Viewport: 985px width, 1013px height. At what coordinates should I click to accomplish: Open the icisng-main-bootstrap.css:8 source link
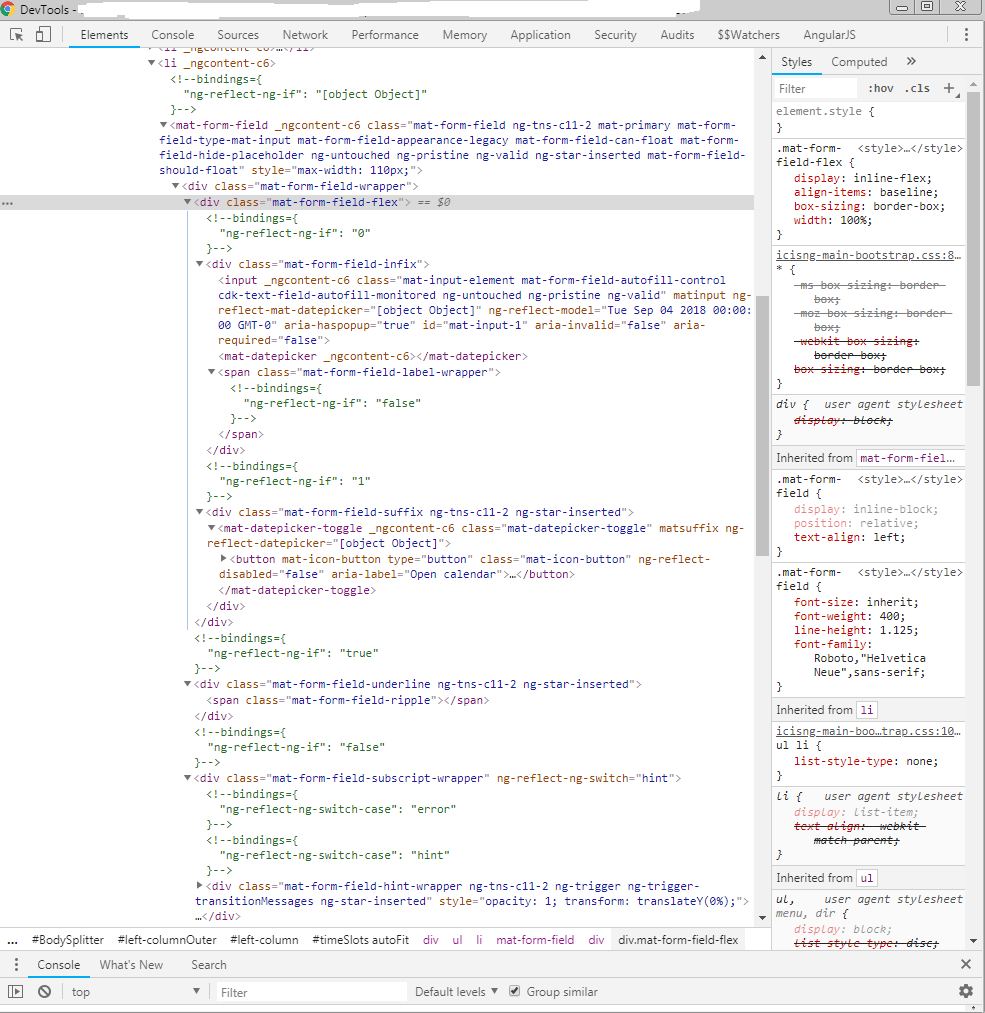tap(866, 254)
